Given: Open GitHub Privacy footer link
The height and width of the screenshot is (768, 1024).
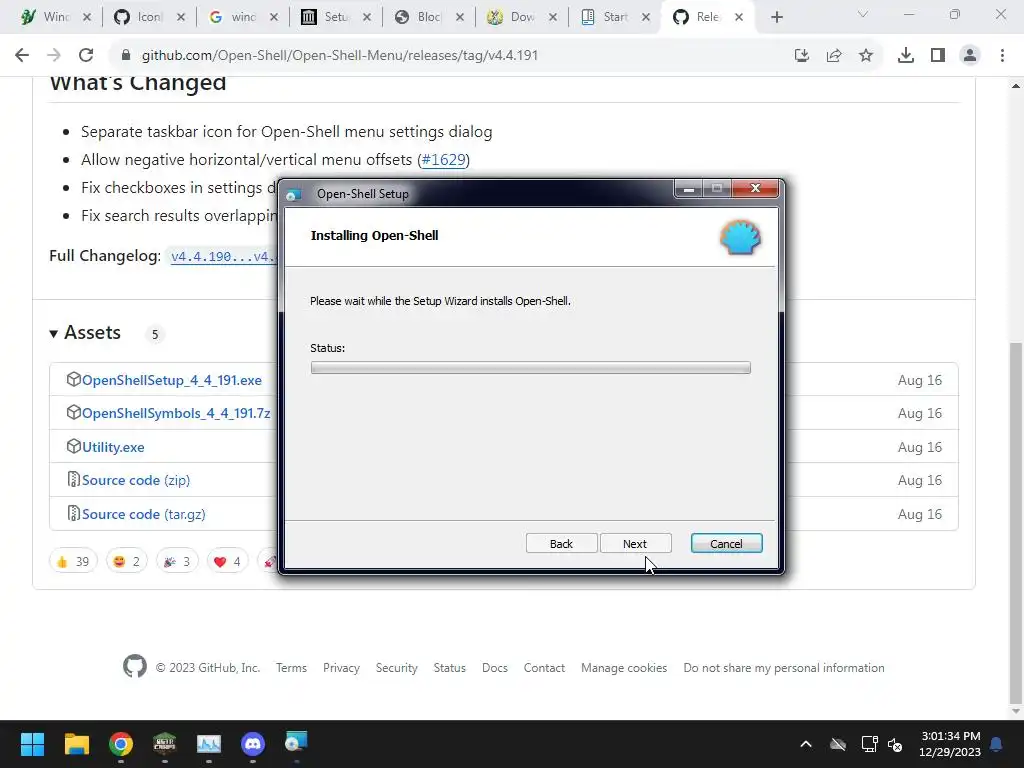Looking at the screenshot, I should [x=341, y=667].
